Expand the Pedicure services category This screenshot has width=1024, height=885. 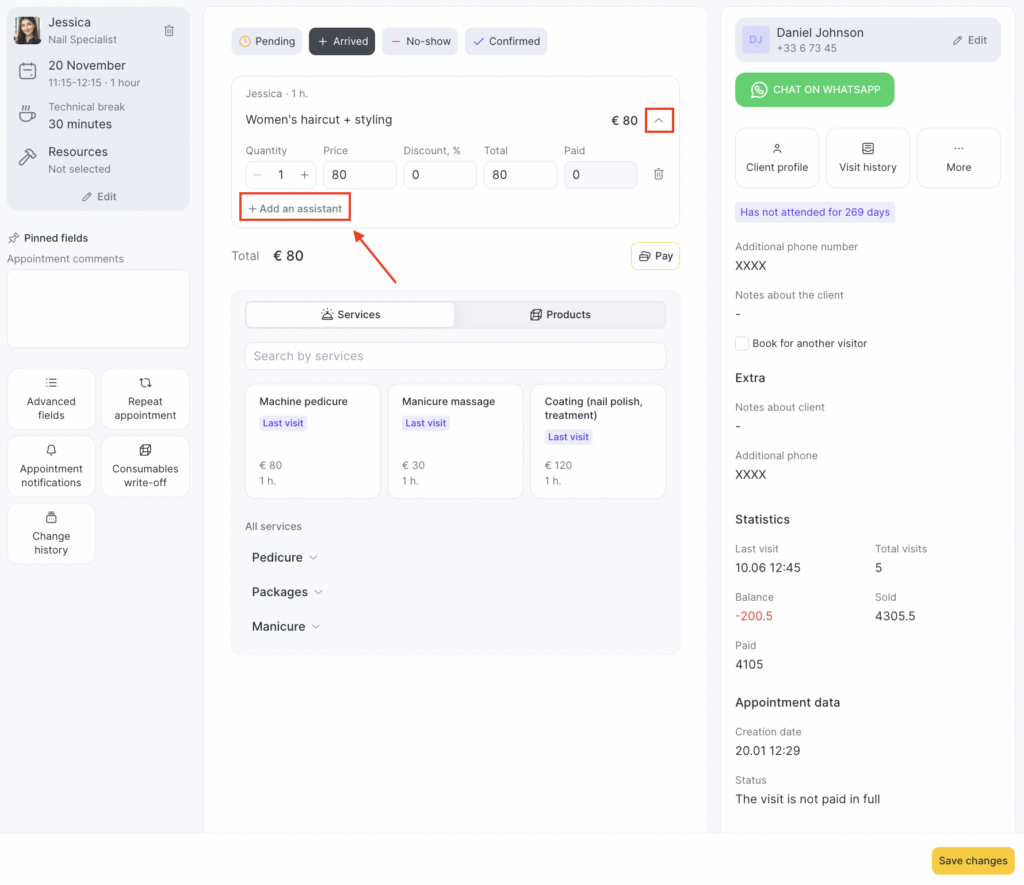[x=285, y=557]
